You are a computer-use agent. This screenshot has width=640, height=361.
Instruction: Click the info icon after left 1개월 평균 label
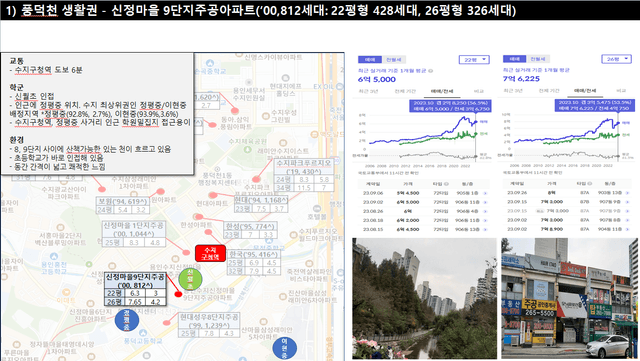pos(431,71)
